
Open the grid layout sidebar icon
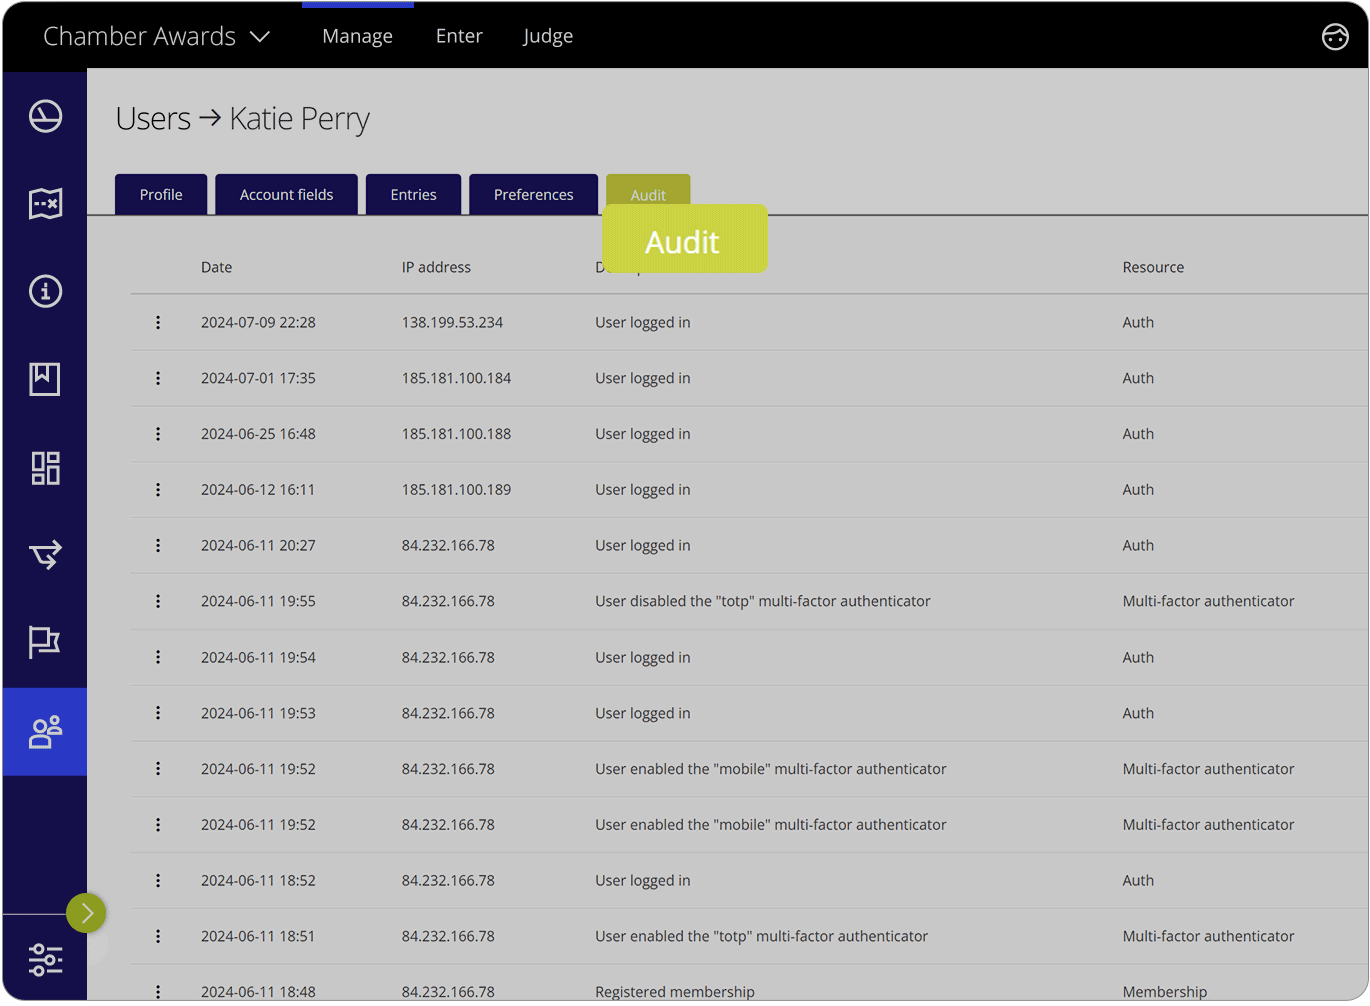pyautogui.click(x=45, y=468)
